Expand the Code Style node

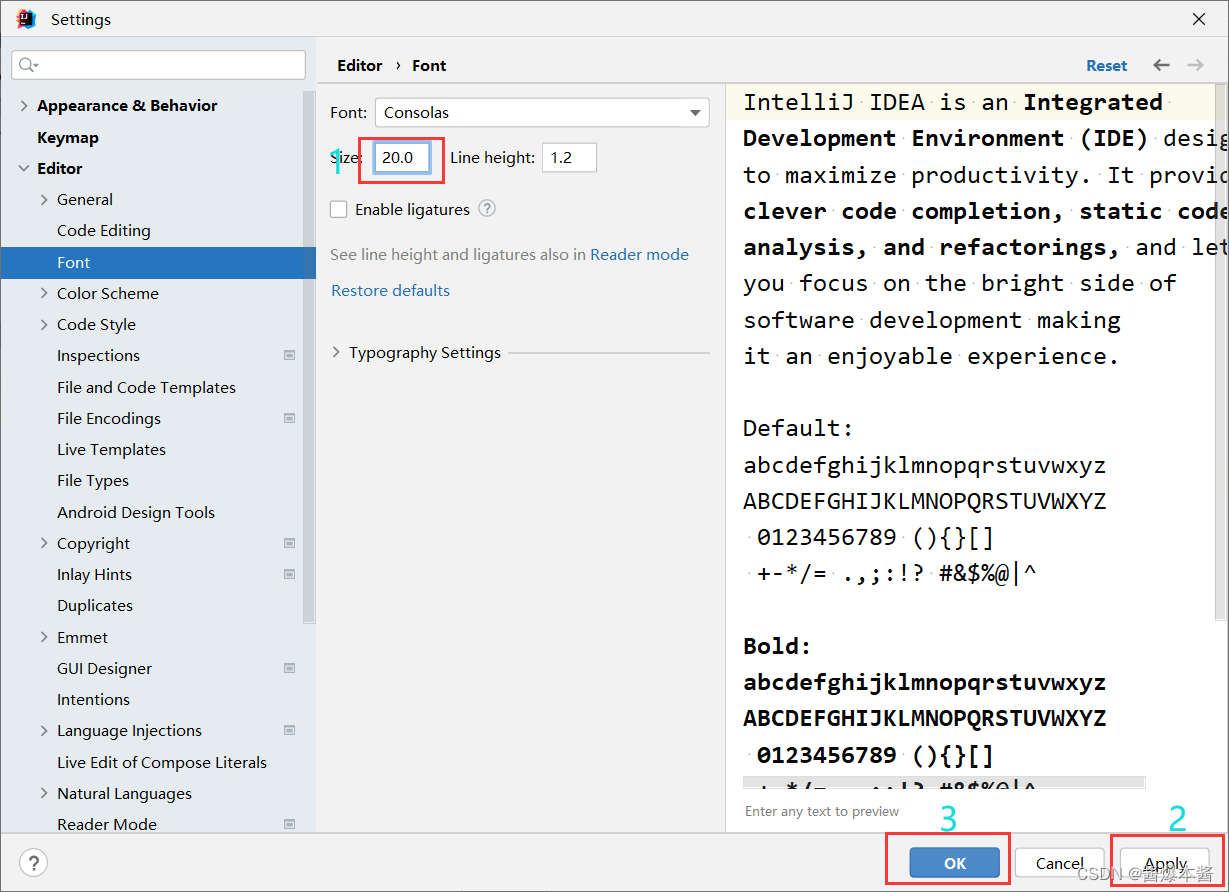(44, 324)
